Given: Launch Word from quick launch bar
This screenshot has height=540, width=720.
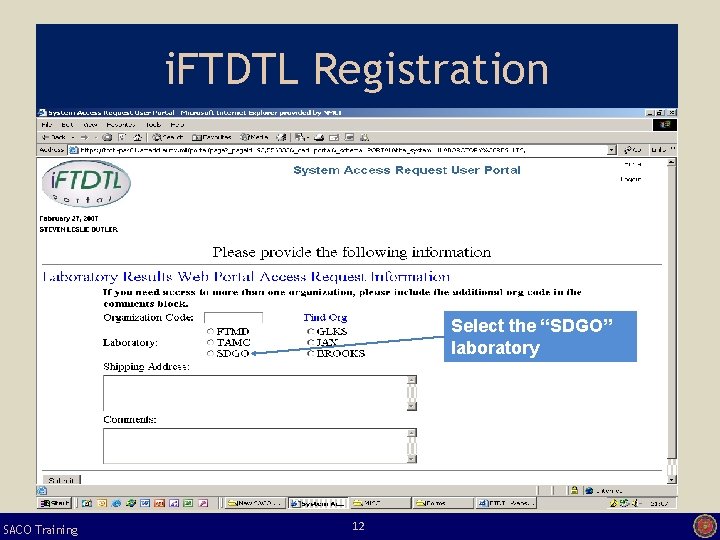Looking at the screenshot, I should tap(145, 503).
